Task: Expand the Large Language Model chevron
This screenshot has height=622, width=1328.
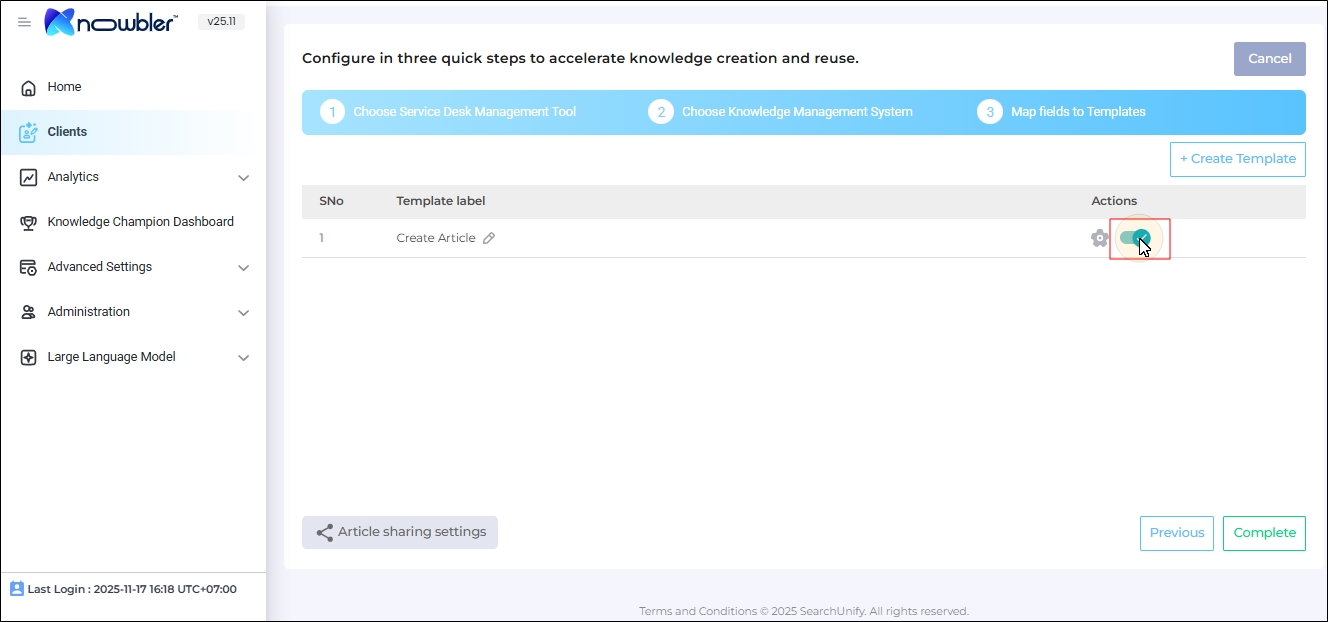Action: [x=243, y=358]
